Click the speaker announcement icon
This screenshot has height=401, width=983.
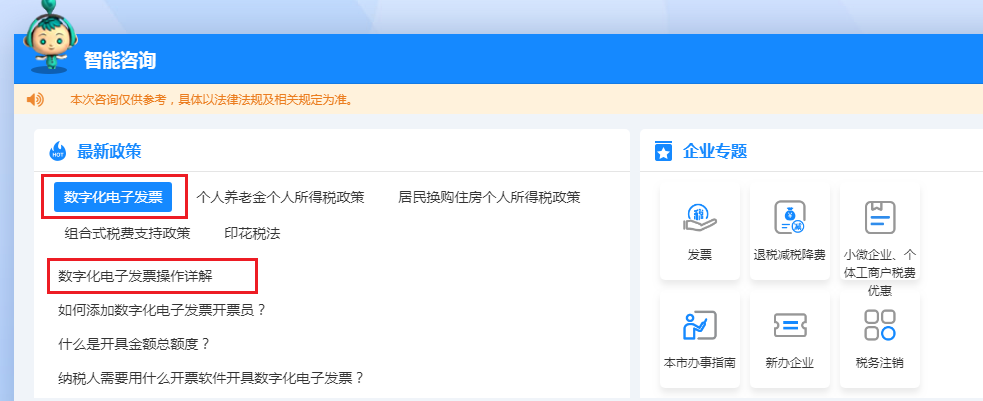35,100
